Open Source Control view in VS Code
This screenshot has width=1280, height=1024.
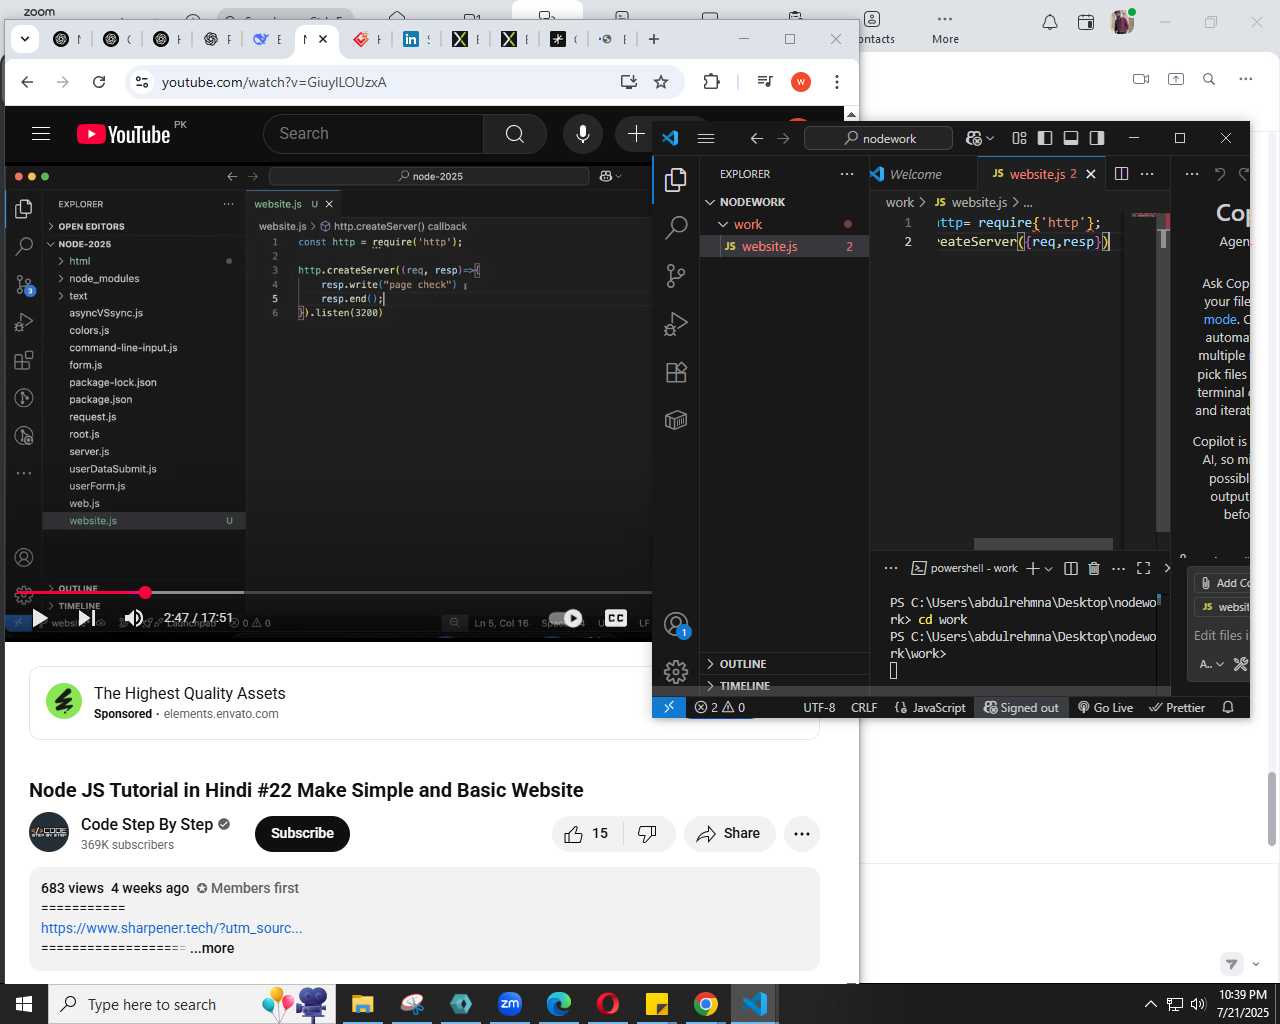pyautogui.click(x=676, y=275)
